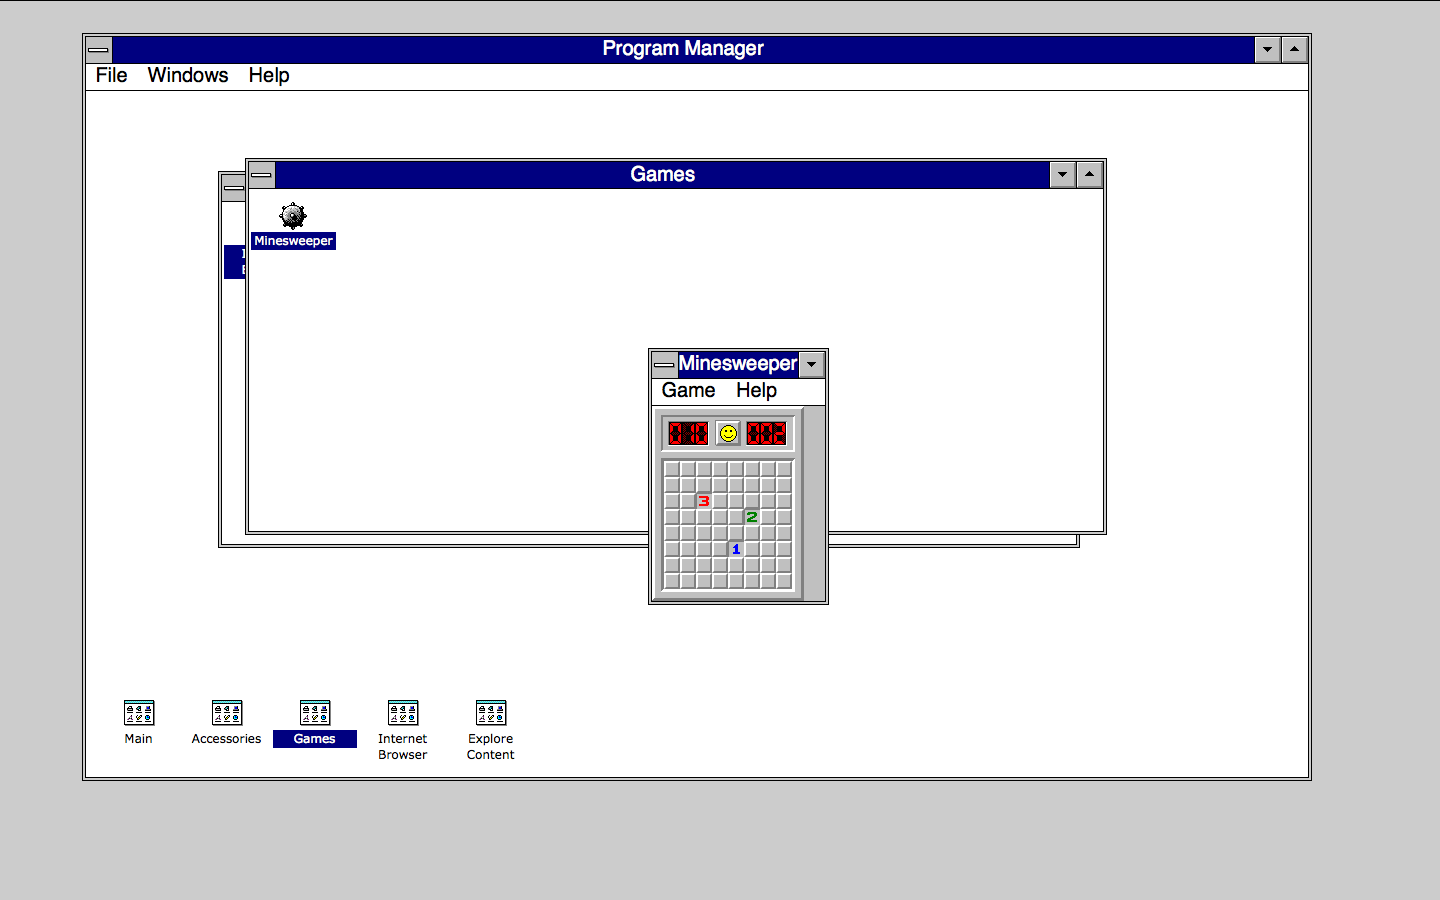
Task: Open Minesweeper window control menu box
Action: tap(665, 364)
